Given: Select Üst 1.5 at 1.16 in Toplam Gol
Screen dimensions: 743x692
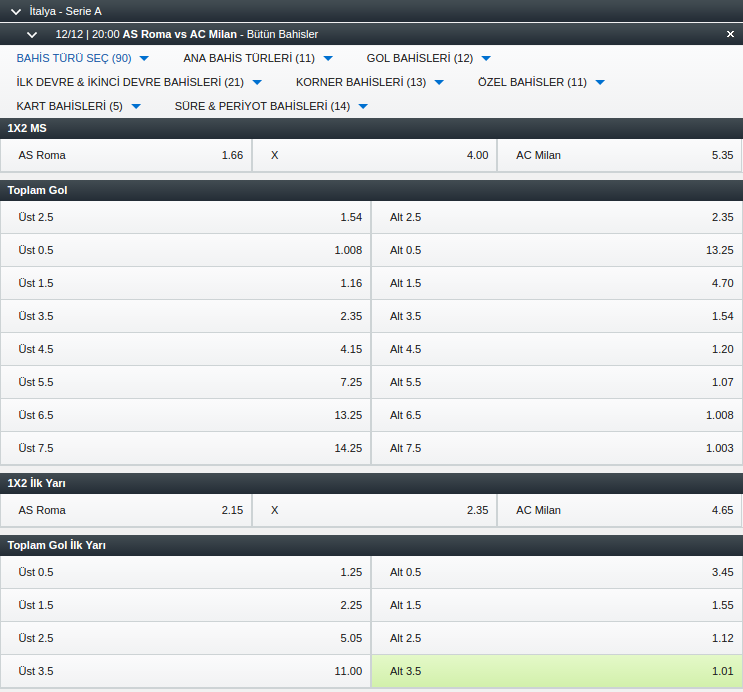Looking at the screenshot, I should pyautogui.click(x=185, y=283).
